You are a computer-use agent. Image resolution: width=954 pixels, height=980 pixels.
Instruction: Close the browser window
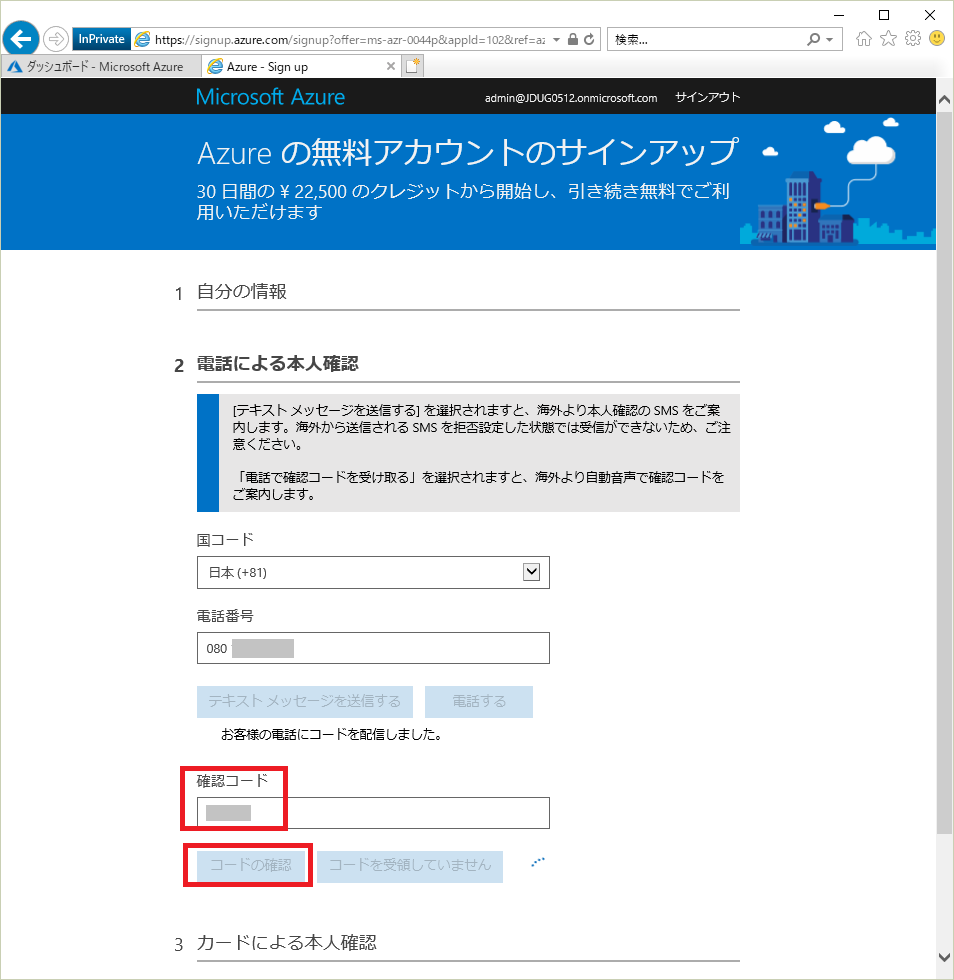point(930,14)
